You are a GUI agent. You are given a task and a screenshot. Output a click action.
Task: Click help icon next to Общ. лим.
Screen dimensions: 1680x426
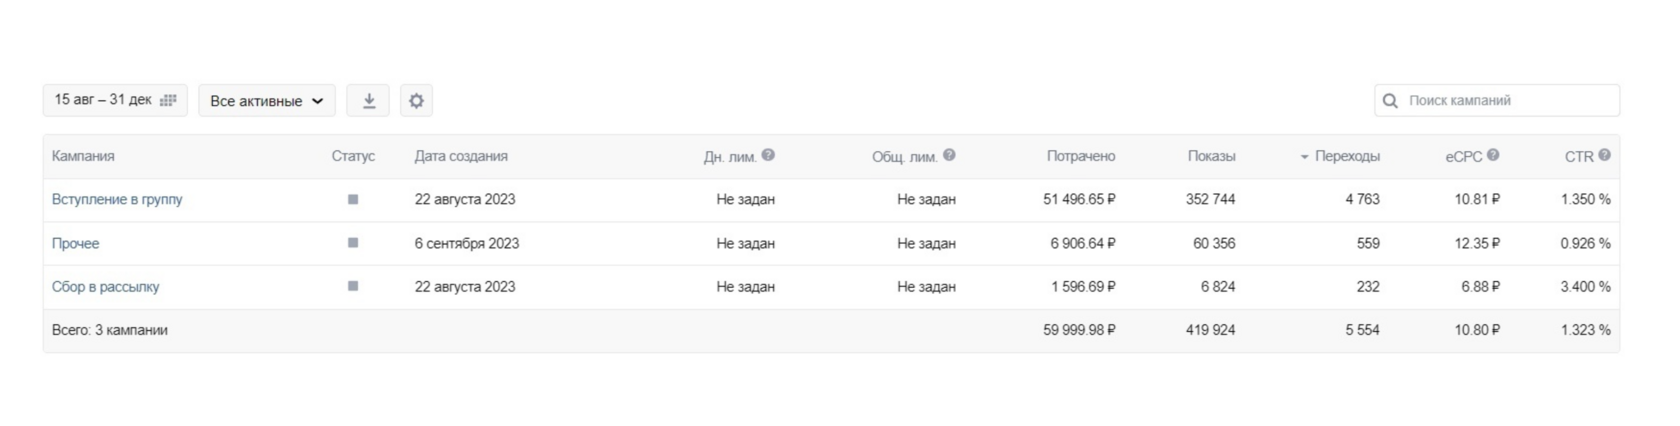pyautogui.click(x=949, y=155)
